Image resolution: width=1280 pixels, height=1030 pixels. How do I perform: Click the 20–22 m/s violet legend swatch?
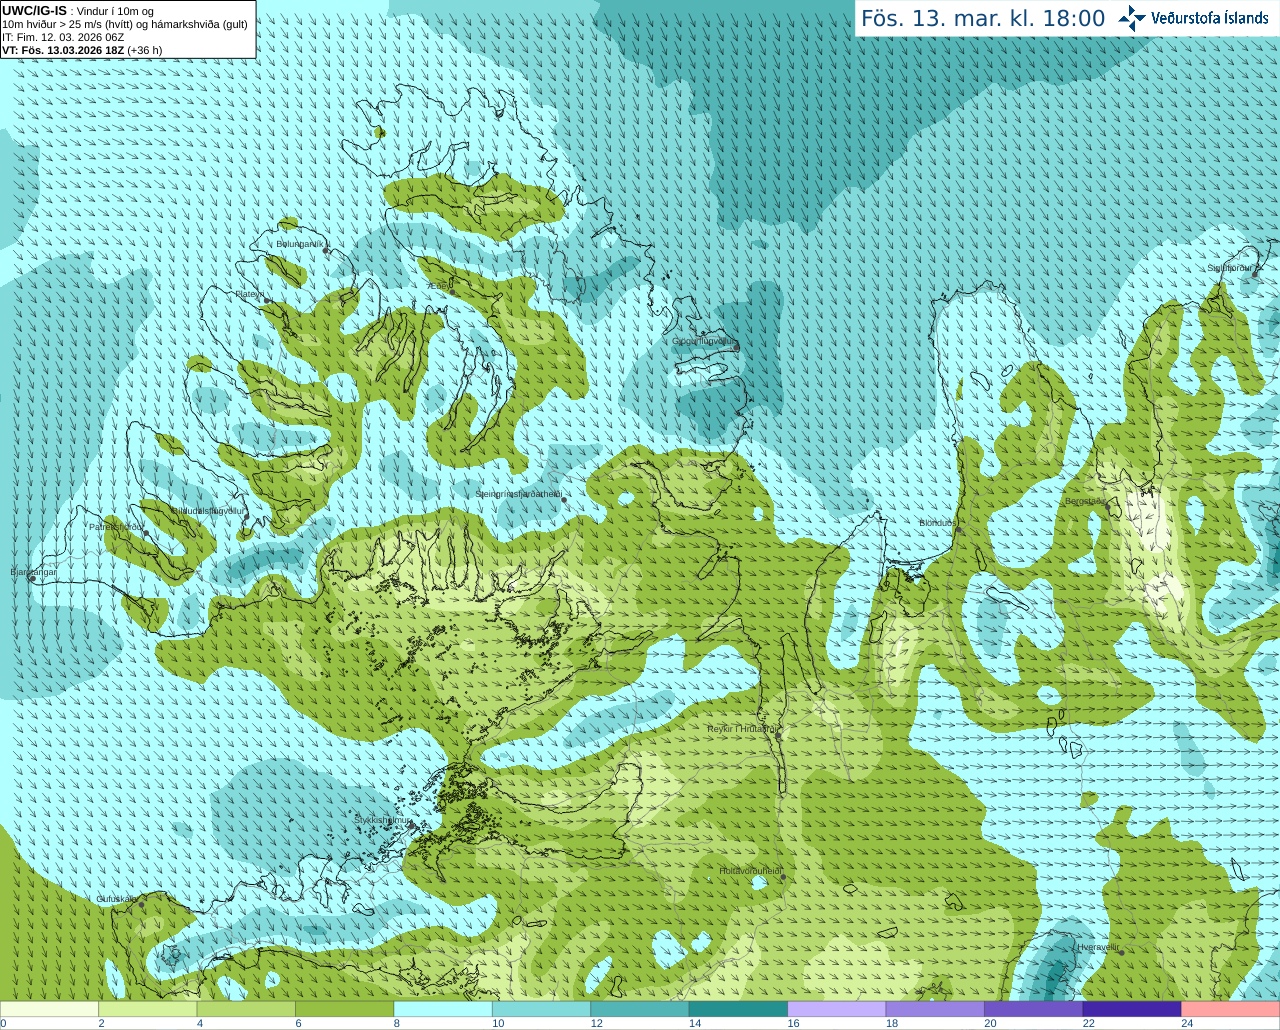pyautogui.click(x=1034, y=1009)
